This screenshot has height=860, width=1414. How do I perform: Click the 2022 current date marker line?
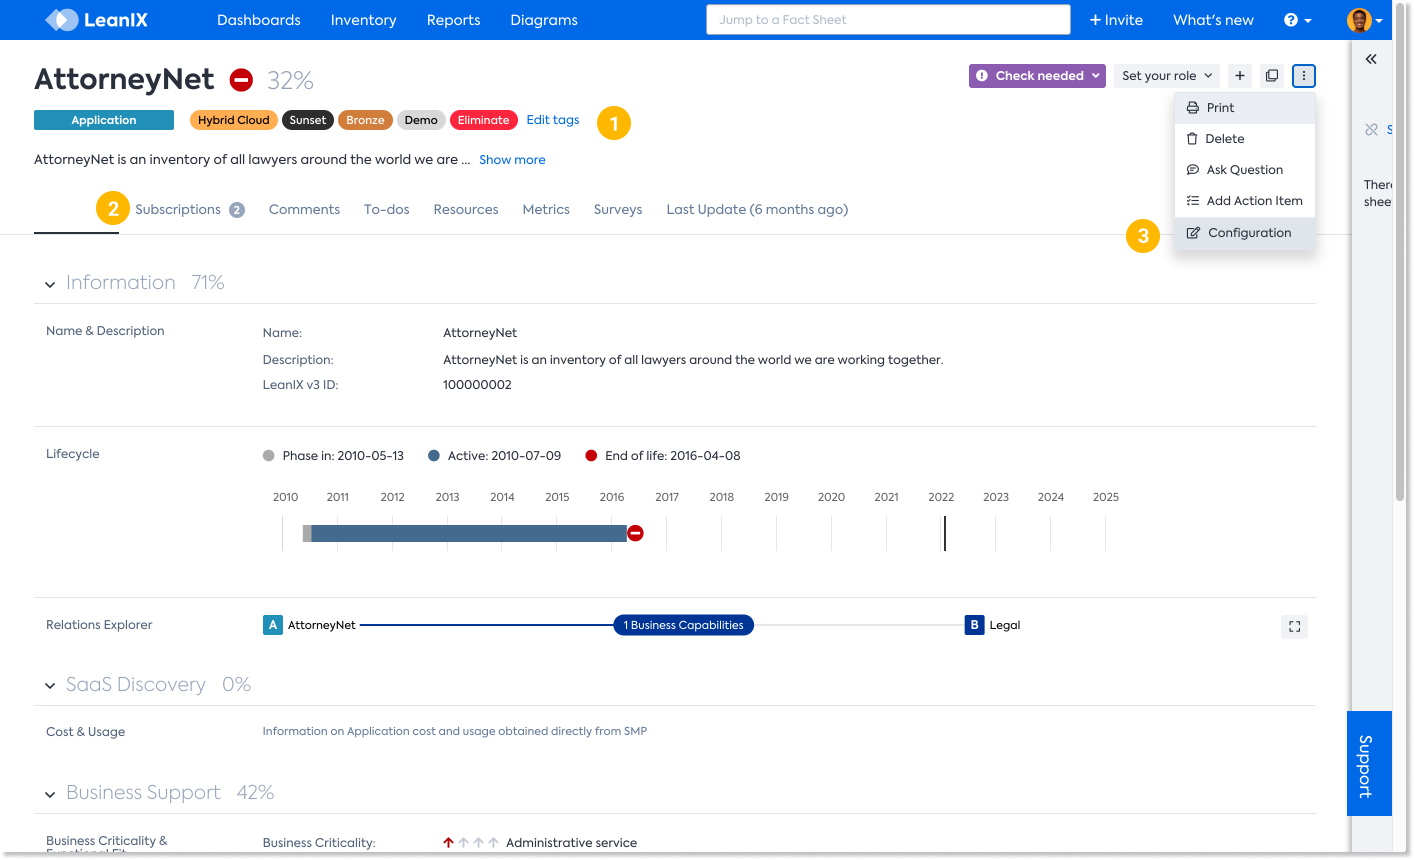click(x=945, y=533)
